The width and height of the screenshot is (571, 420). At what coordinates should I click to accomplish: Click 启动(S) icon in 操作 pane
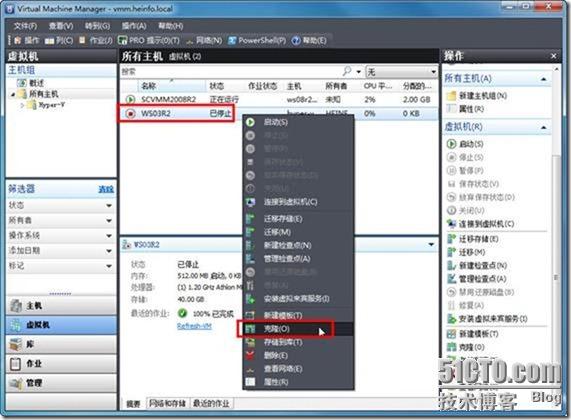(x=451, y=144)
